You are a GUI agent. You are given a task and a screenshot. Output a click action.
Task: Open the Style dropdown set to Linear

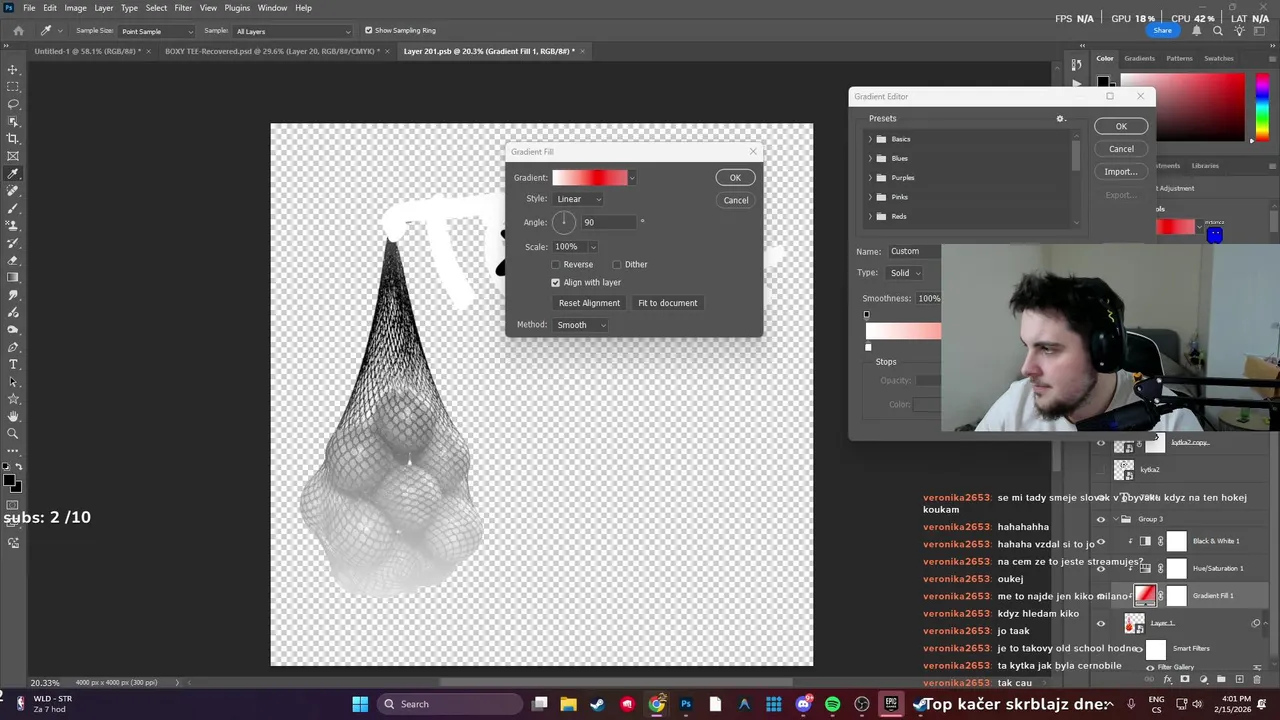point(579,199)
